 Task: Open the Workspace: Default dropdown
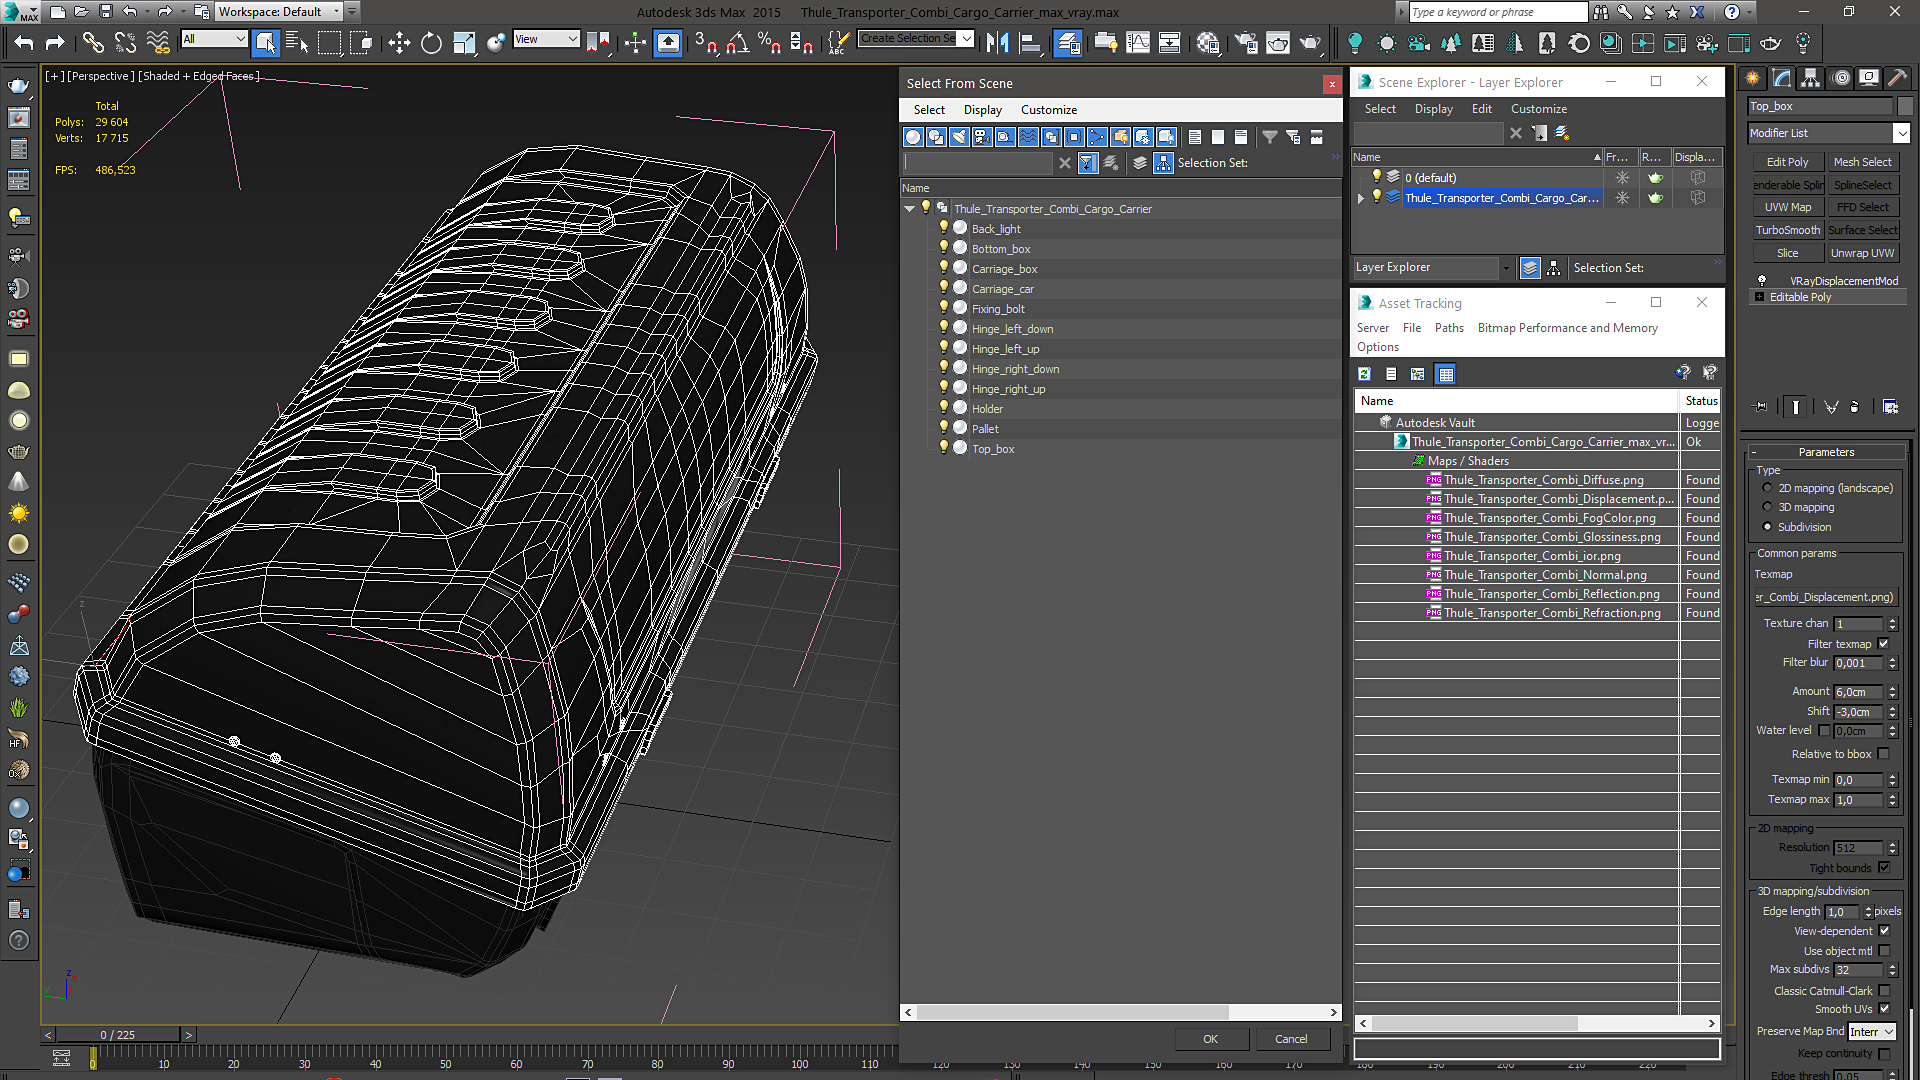279,12
